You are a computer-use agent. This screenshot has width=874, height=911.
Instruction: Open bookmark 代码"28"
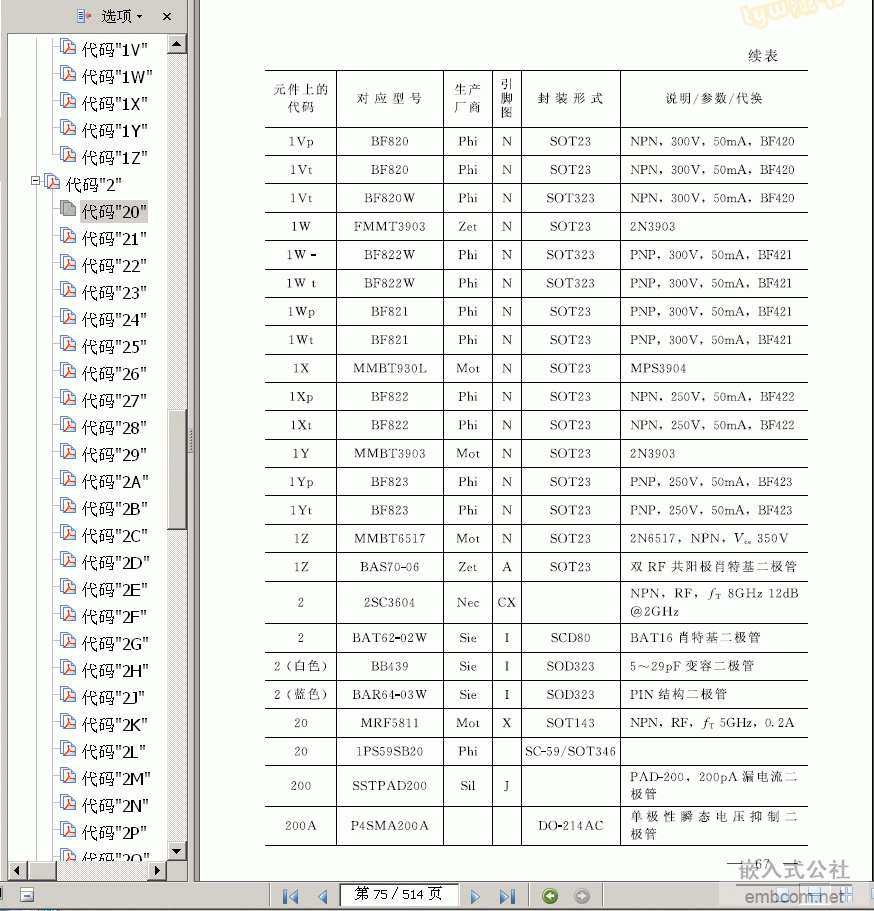point(114,428)
